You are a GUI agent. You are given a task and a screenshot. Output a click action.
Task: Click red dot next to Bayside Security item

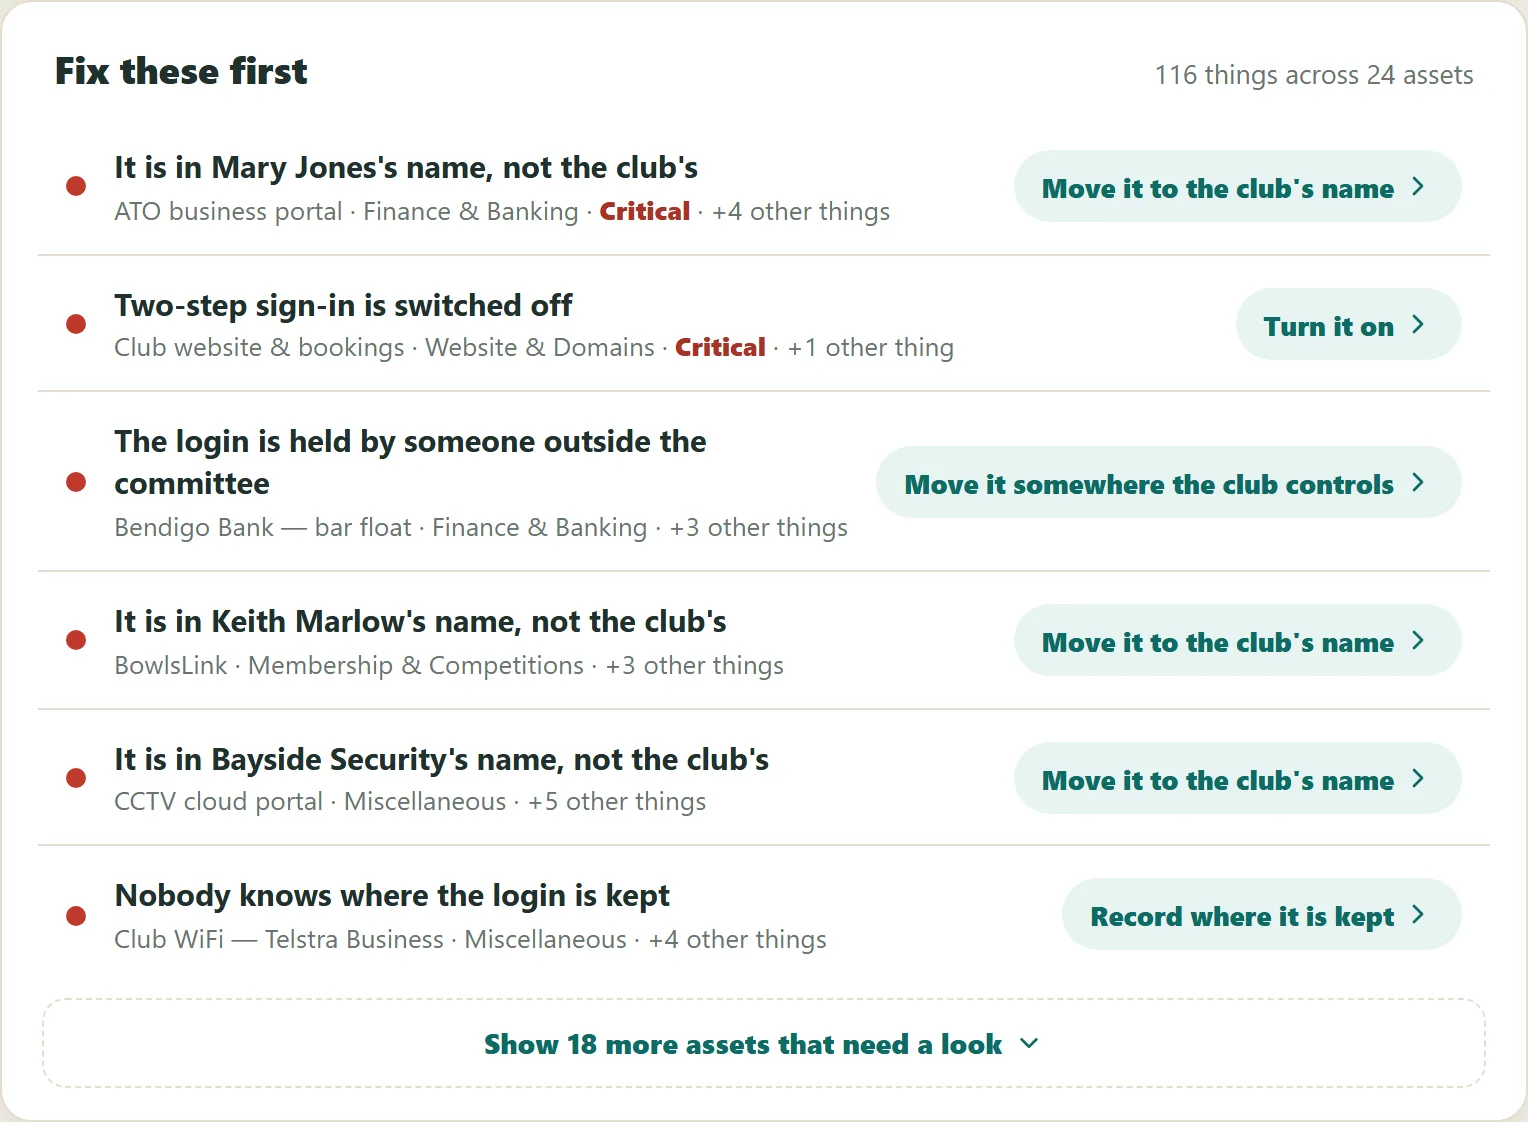pos(76,778)
